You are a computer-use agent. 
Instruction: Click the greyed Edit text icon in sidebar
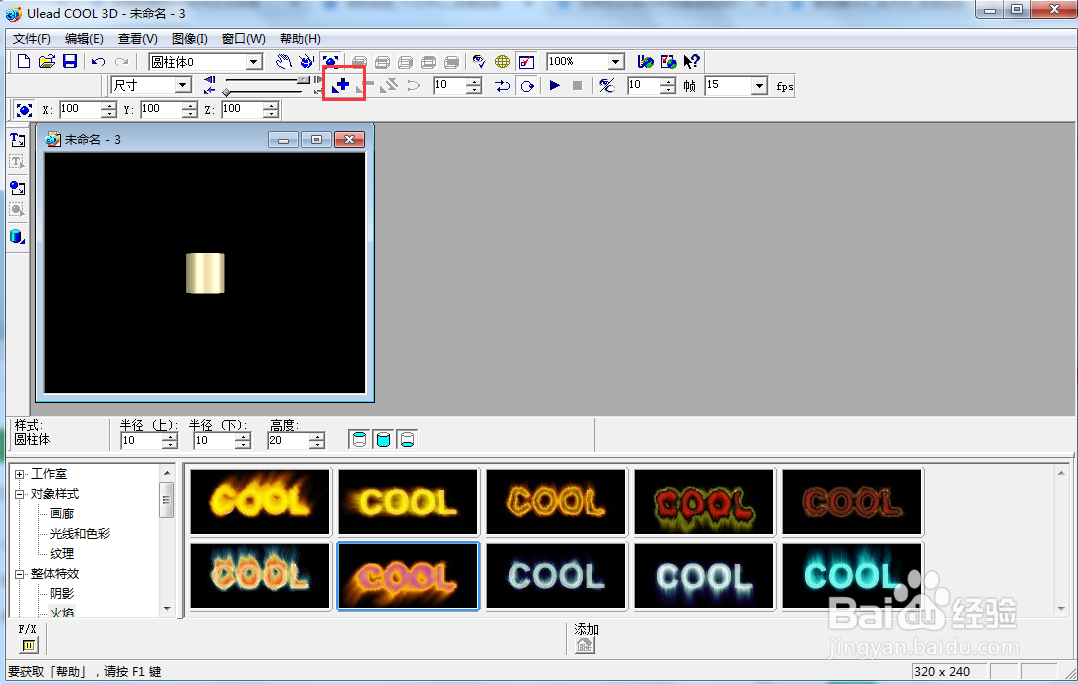[17, 162]
